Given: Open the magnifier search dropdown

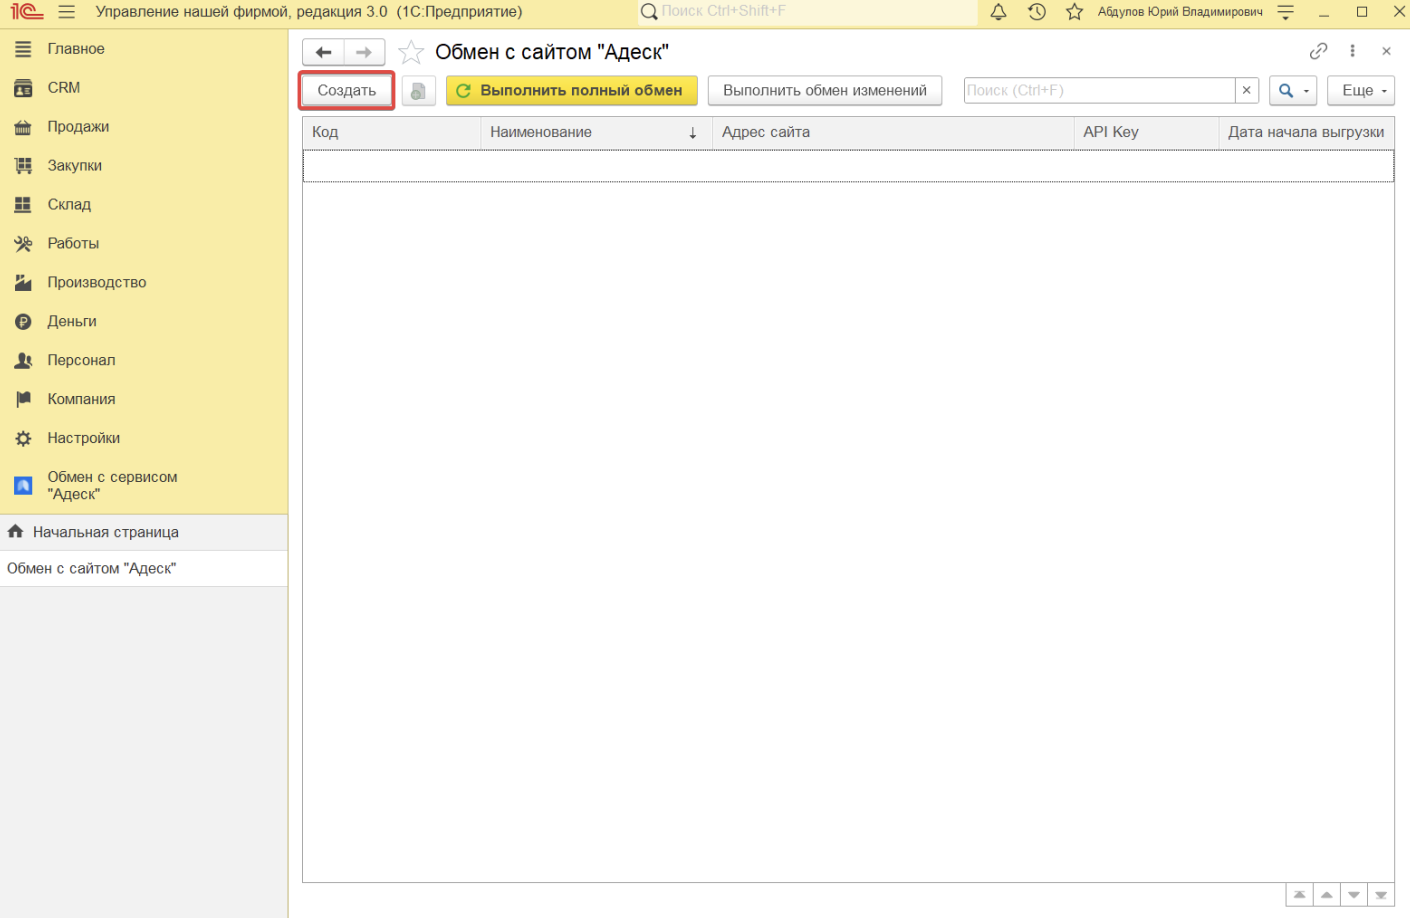Looking at the screenshot, I should click(1293, 91).
